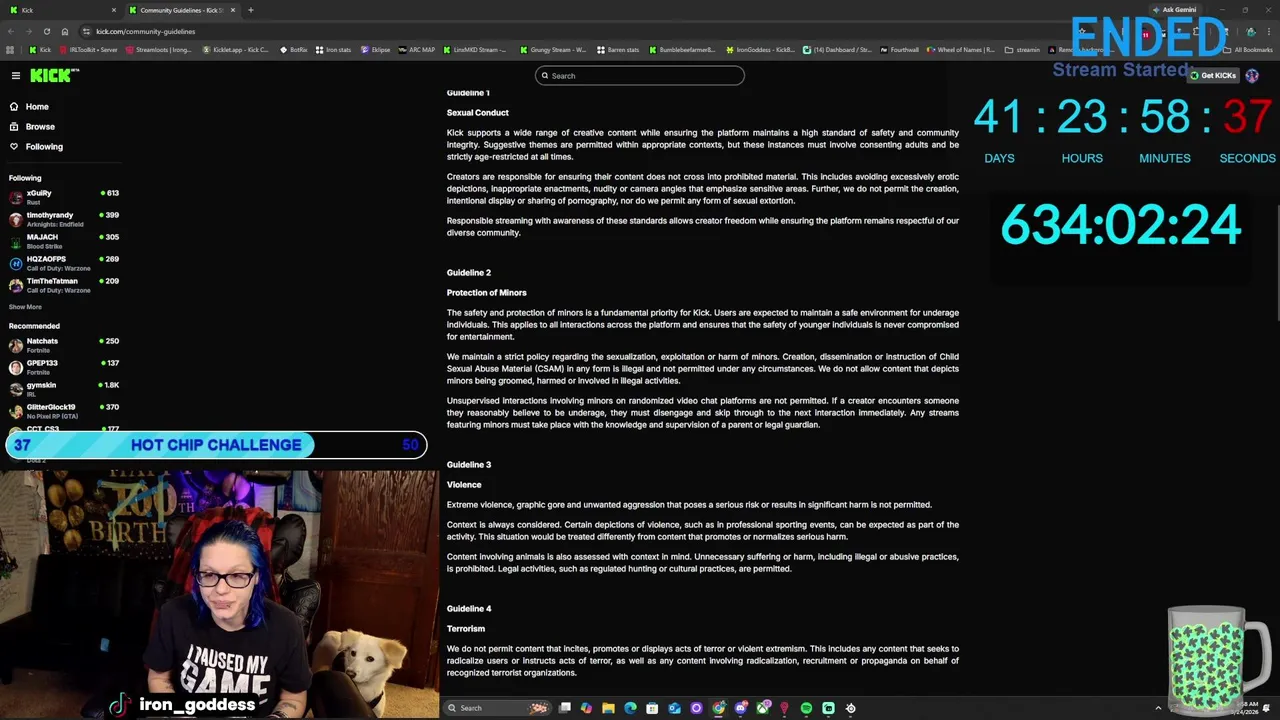Close the Community Guidelines tab
Viewport: 1280px width, 720px height.
tap(232, 10)
